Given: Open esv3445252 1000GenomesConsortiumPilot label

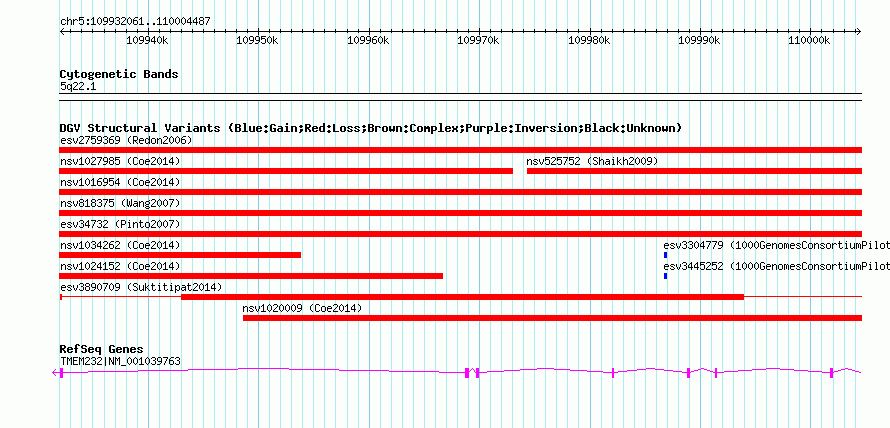Looking at the screenshot, I should click(x=776, y=266).
